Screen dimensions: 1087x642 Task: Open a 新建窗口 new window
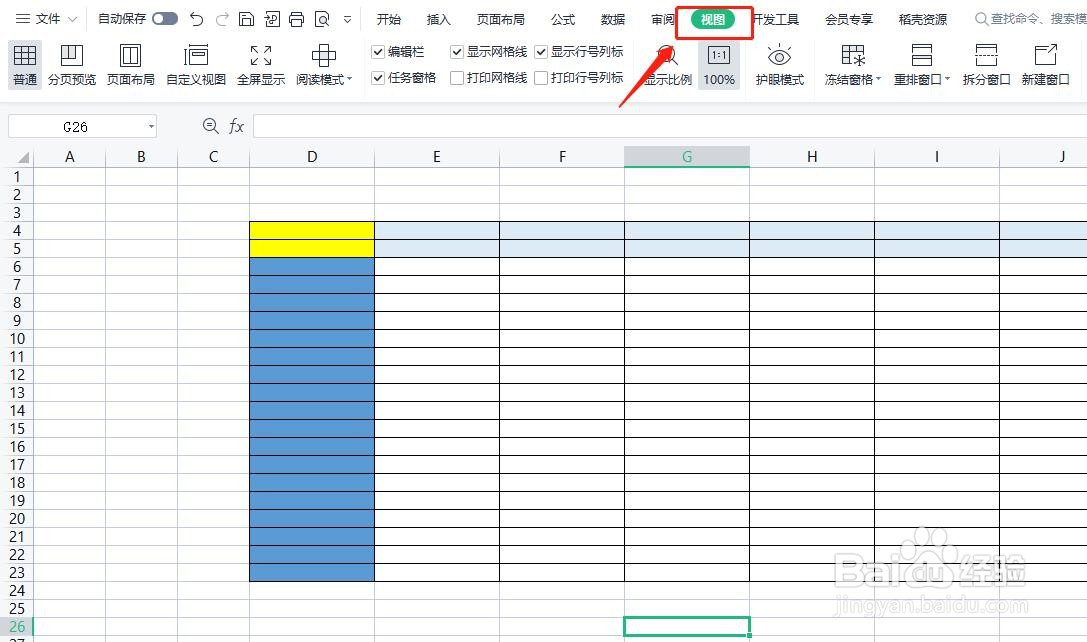[x=1045, y=64]
